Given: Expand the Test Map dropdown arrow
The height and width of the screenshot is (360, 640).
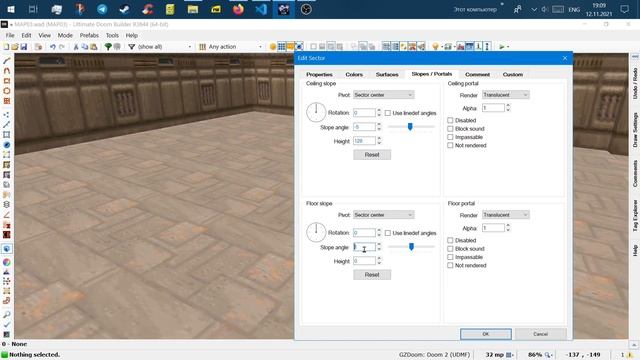Looking at the screenshot, I should tap(508, 47).
